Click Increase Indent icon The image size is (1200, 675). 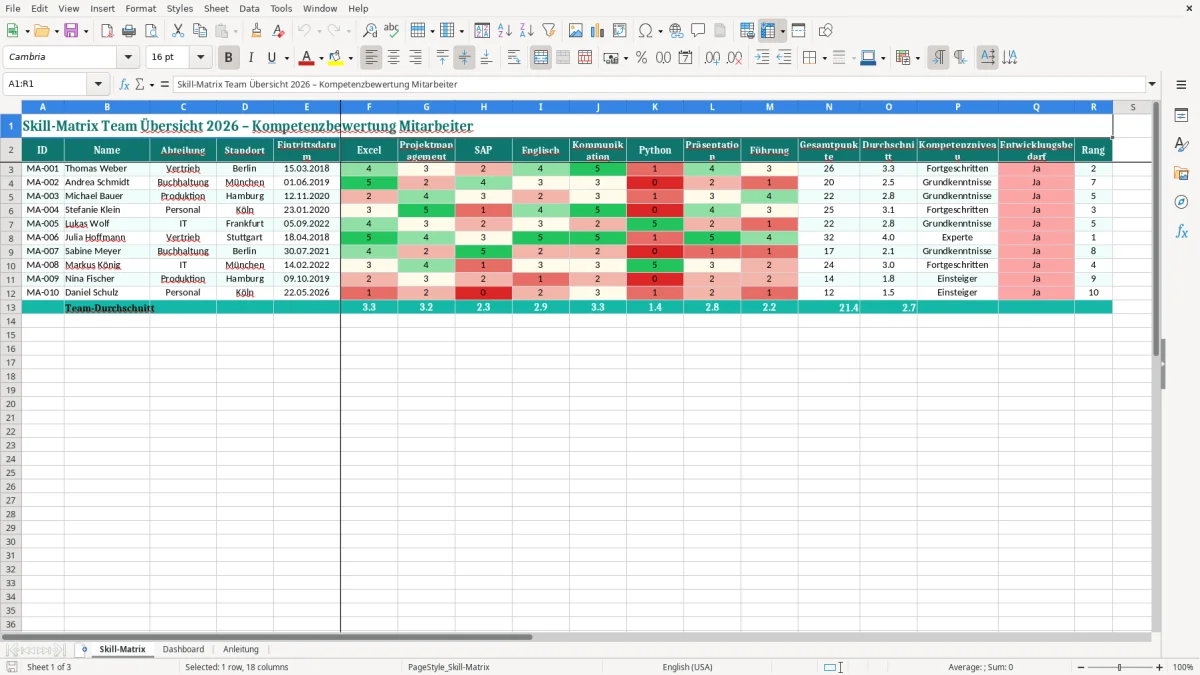(762, 58)
